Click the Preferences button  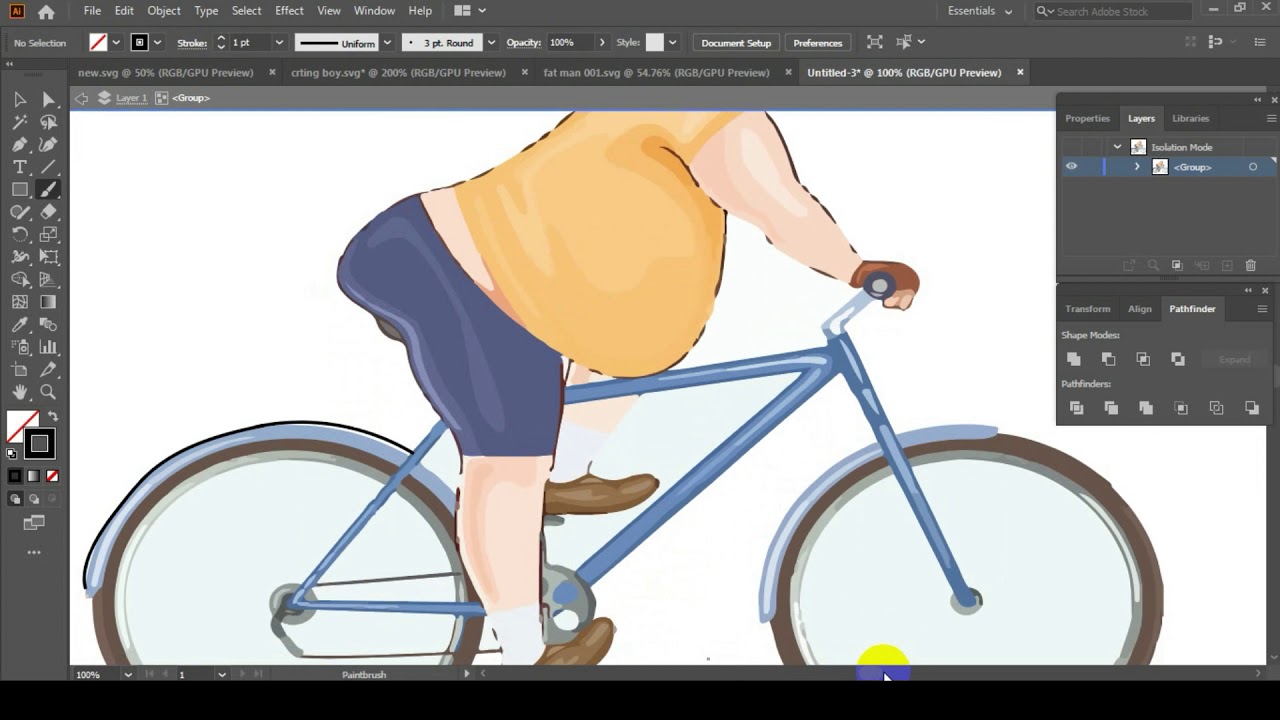tap(818, 43)
